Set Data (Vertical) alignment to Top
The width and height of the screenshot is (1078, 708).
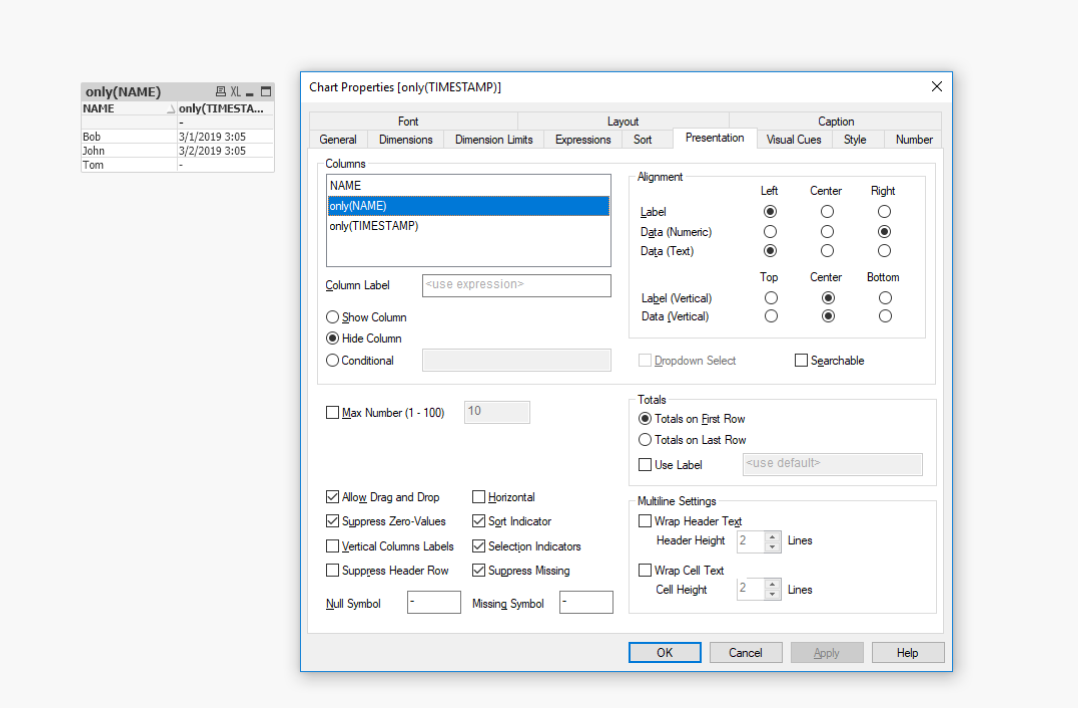pyautogui.click(x=771, y=316)
